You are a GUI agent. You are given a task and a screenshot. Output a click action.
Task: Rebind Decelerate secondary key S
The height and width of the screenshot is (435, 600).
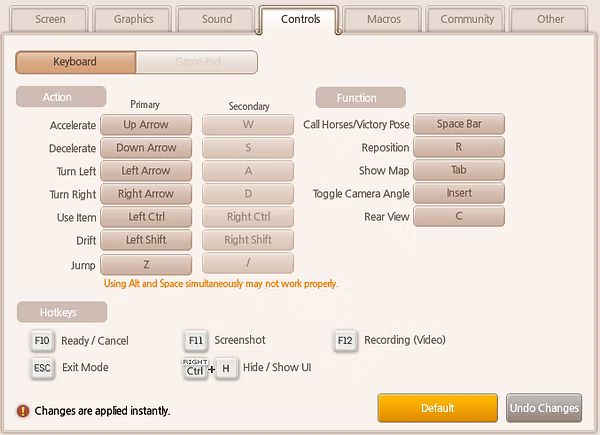click(x=248, y=148)
